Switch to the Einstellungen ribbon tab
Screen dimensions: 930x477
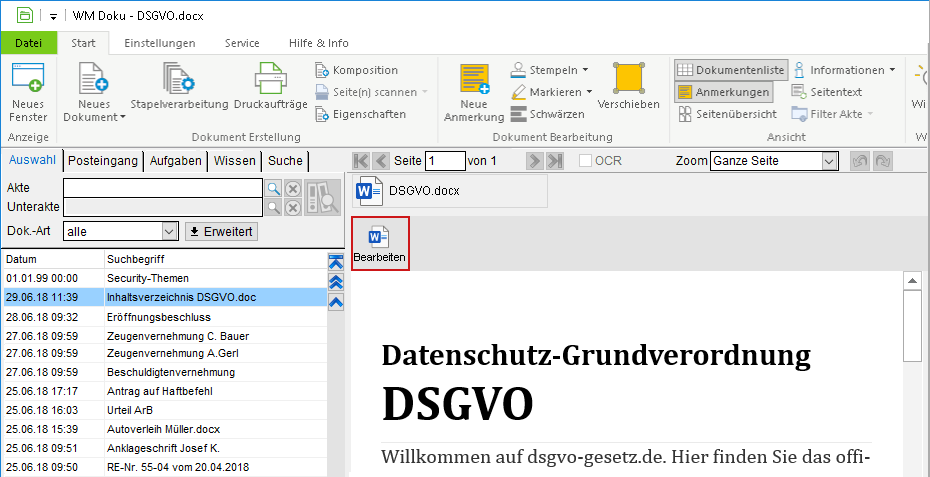(160, 43)
